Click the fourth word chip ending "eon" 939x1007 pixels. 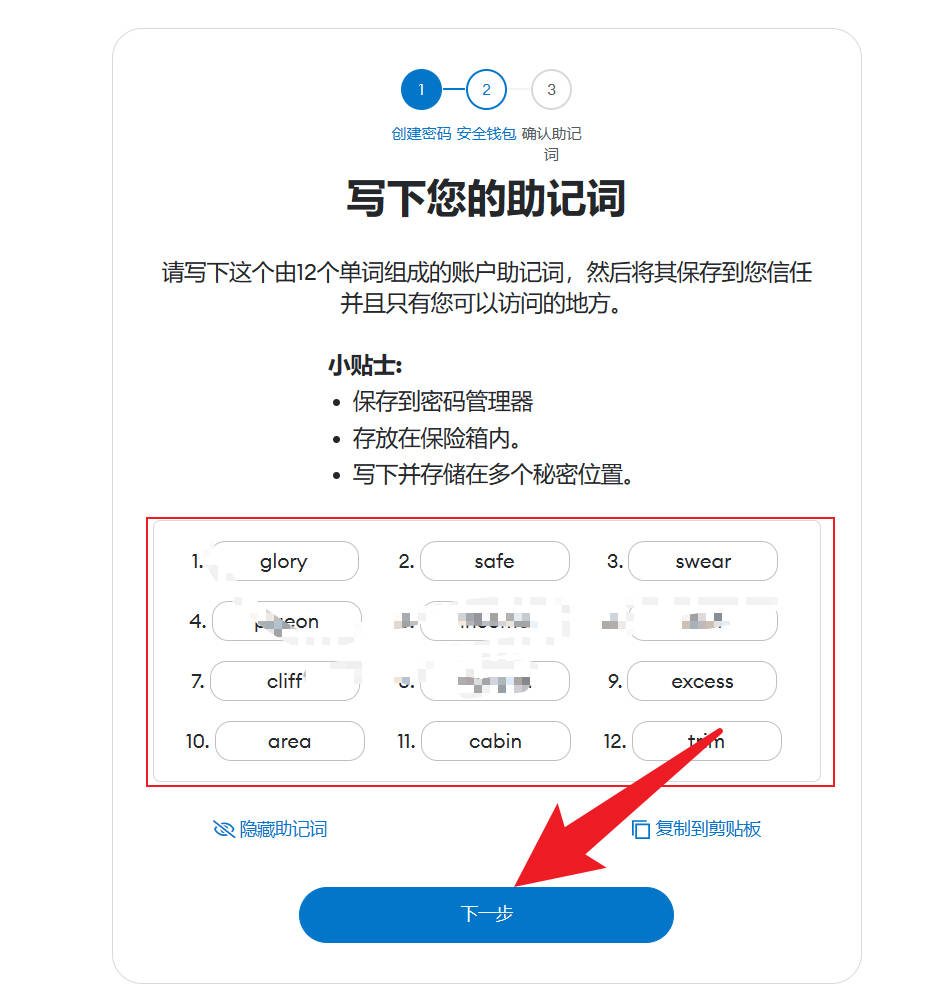(x=286, y=621)
